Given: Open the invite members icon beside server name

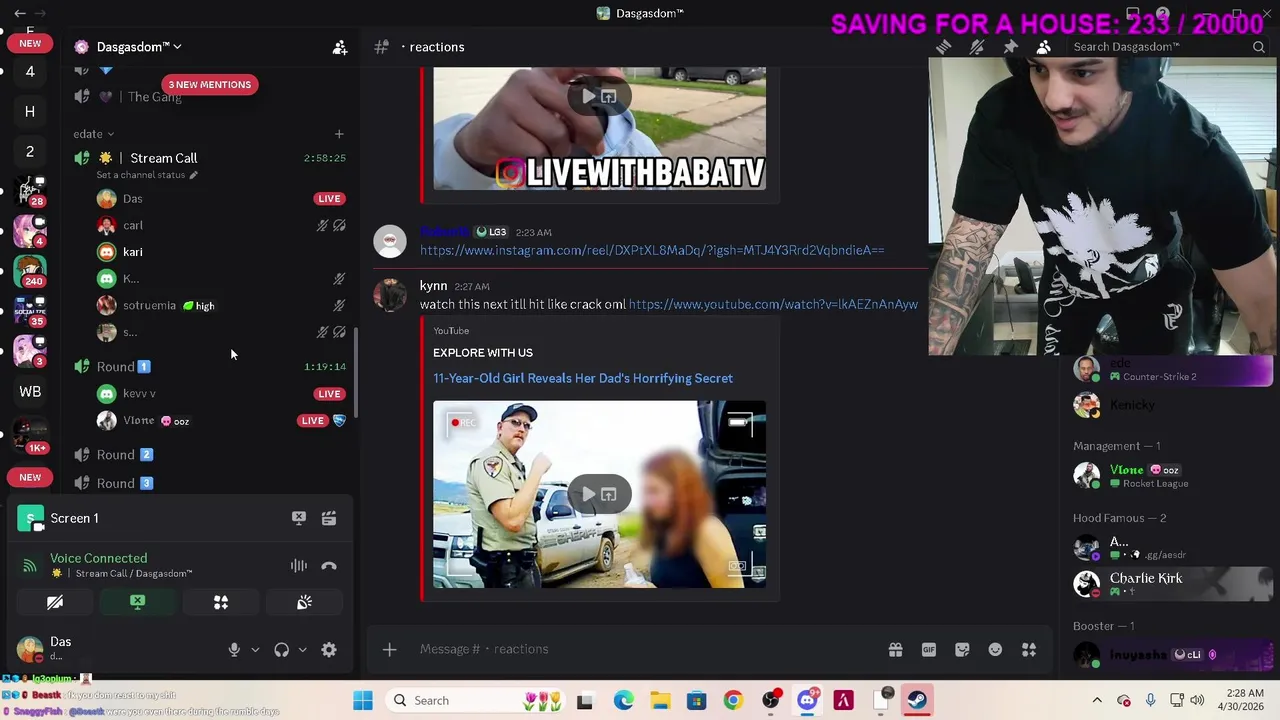Looking at the screenshot, I should pos(340,47).
